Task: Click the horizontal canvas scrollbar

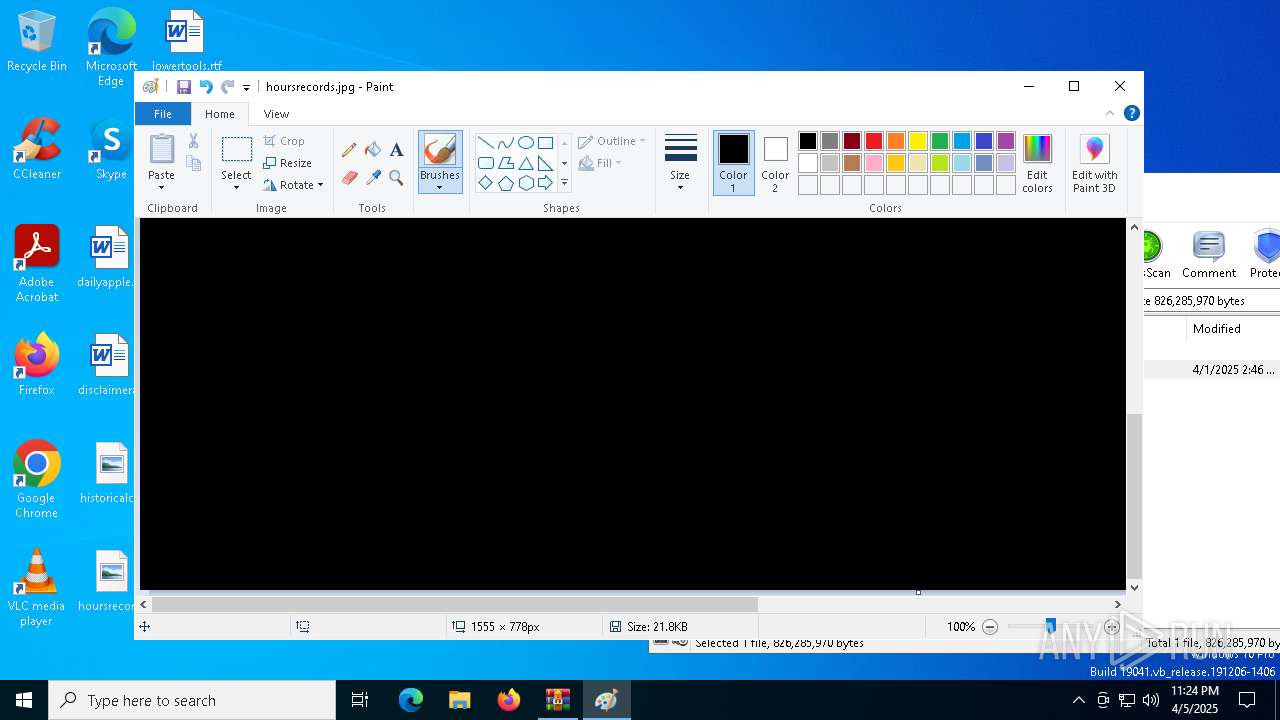Action: click(x=454, y=604)
